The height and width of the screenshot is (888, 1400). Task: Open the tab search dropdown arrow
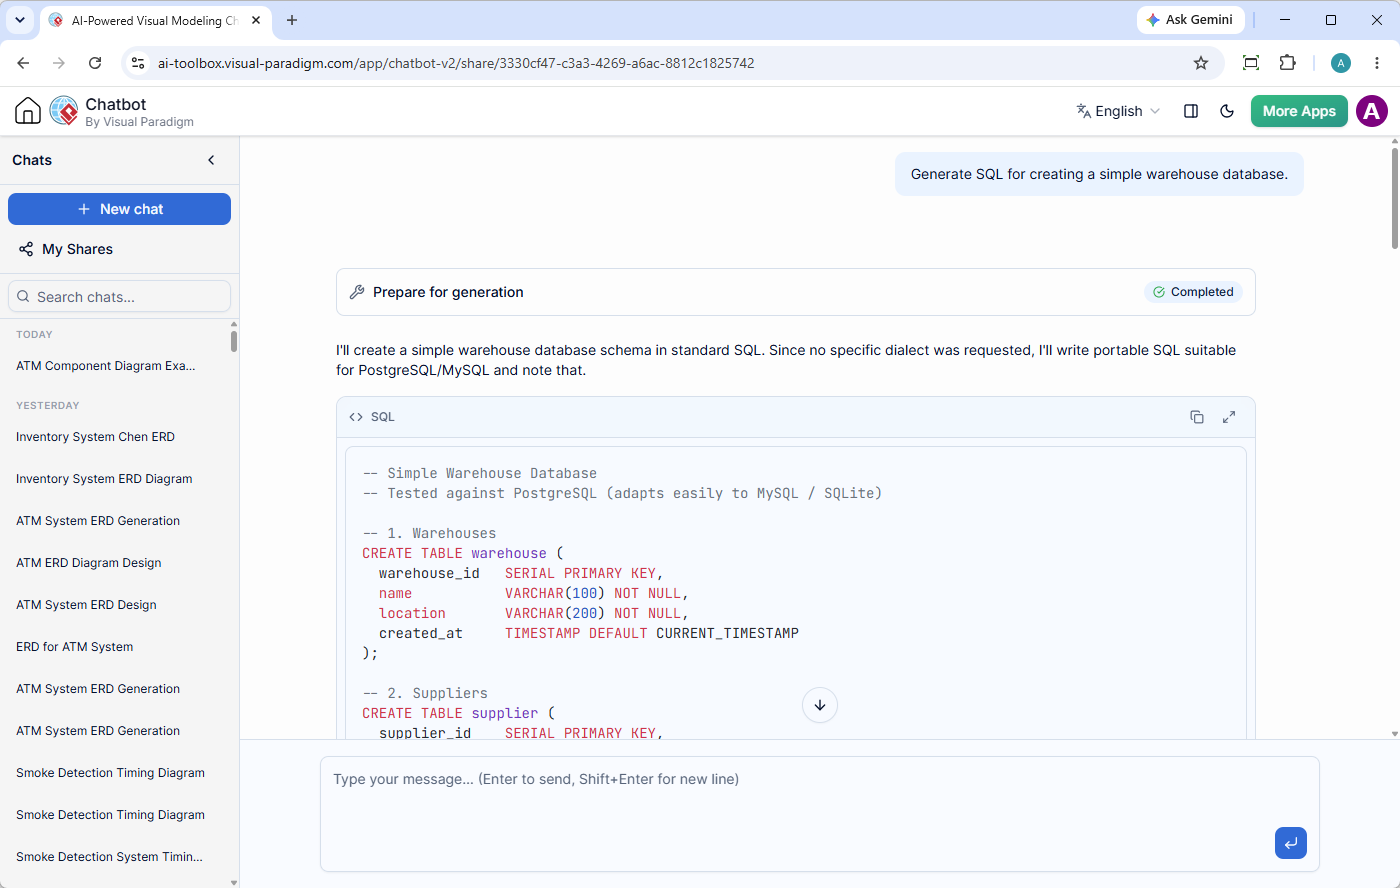click(x=19, y=20)
